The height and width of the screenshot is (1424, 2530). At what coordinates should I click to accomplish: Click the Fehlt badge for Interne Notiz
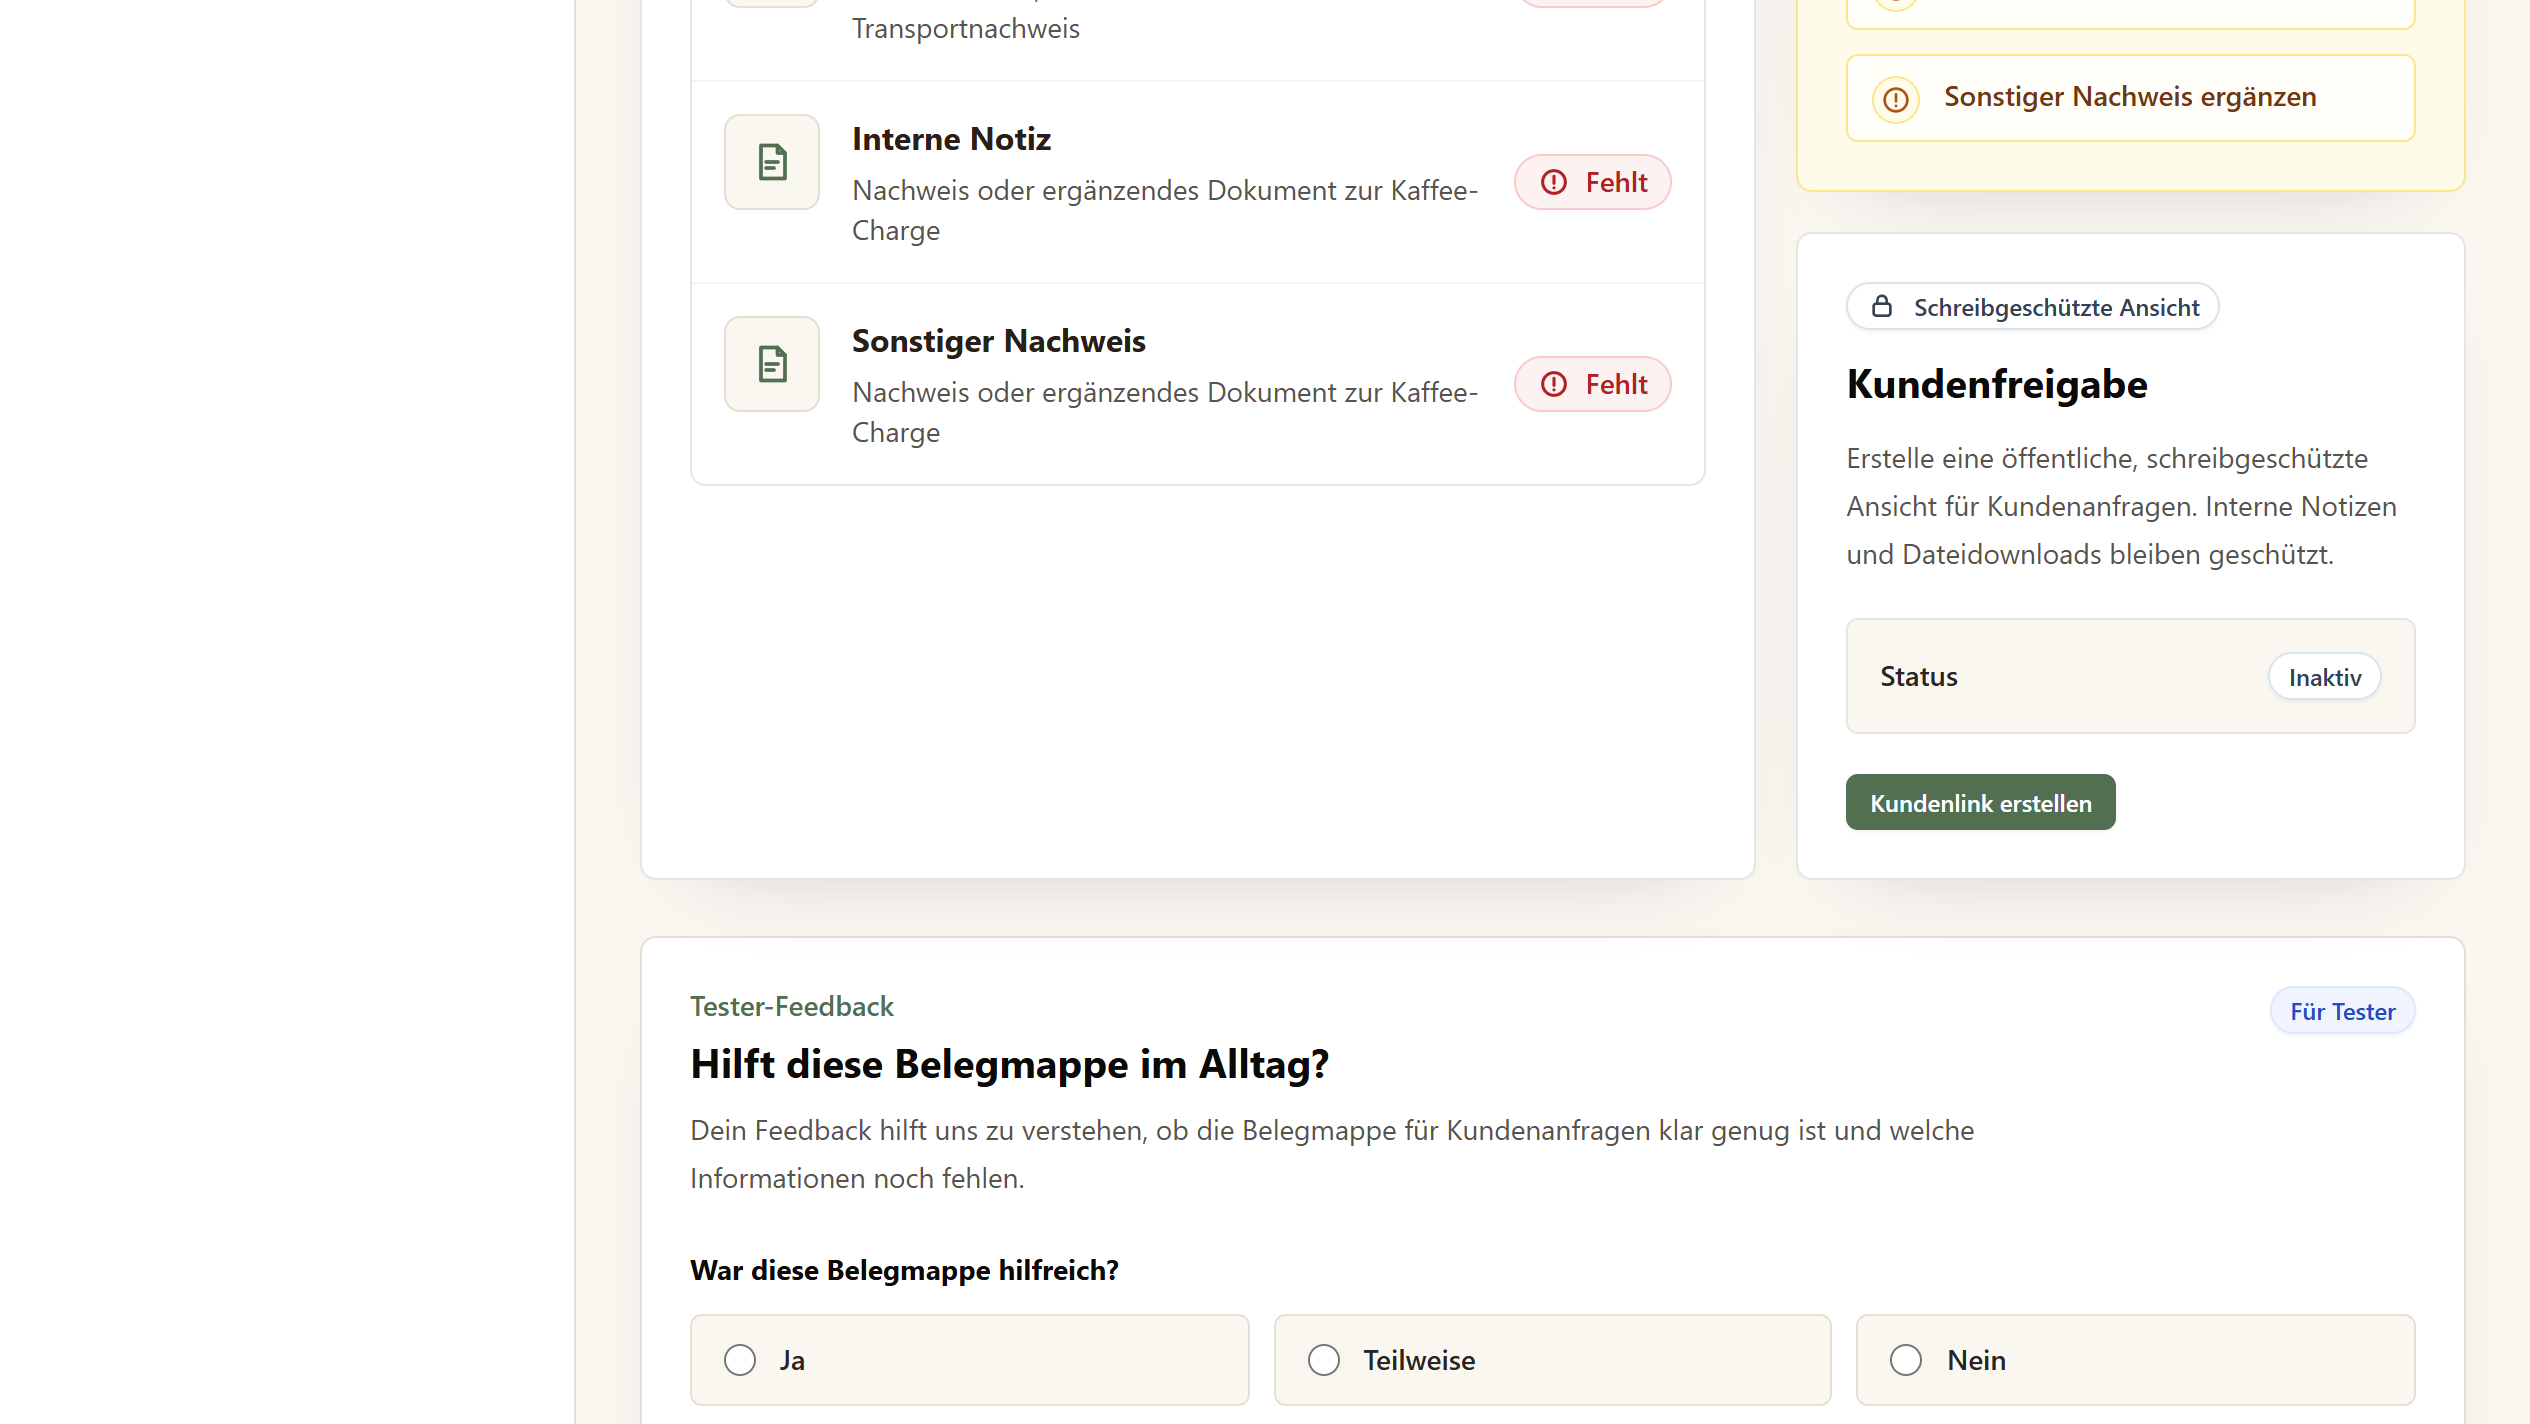(1592, 182)
